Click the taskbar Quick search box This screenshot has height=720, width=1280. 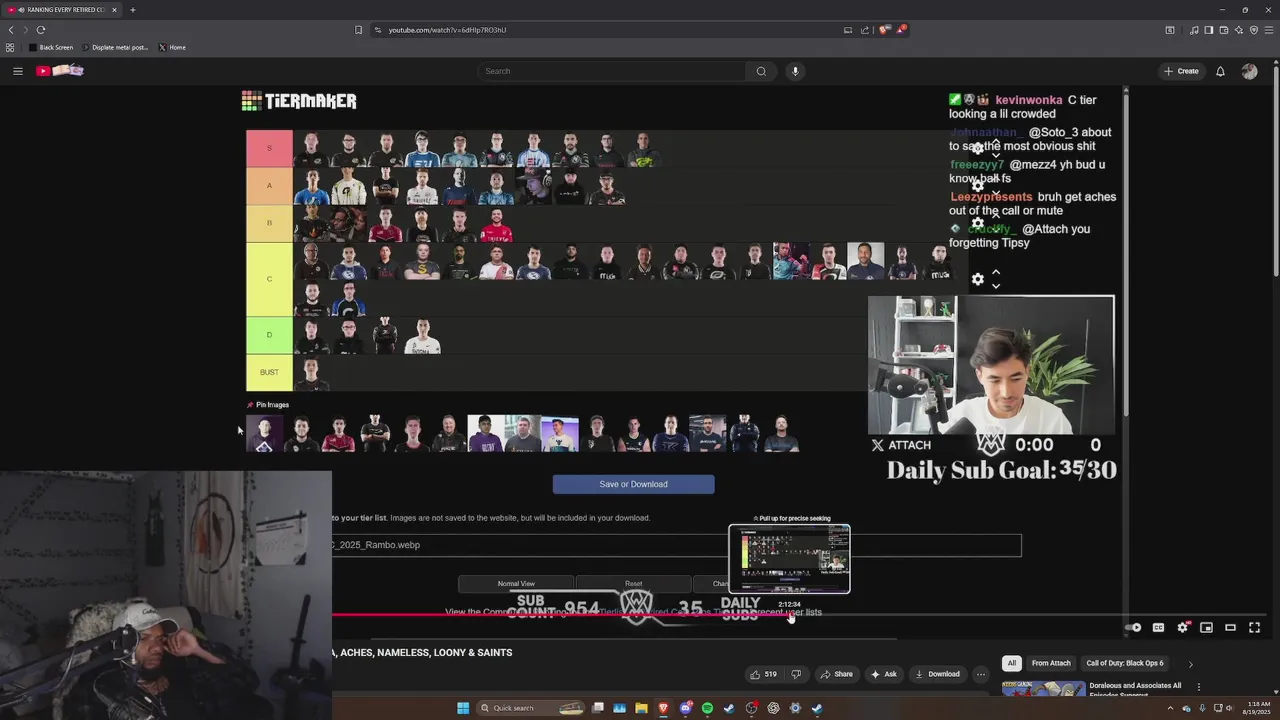tap(530, 708)
